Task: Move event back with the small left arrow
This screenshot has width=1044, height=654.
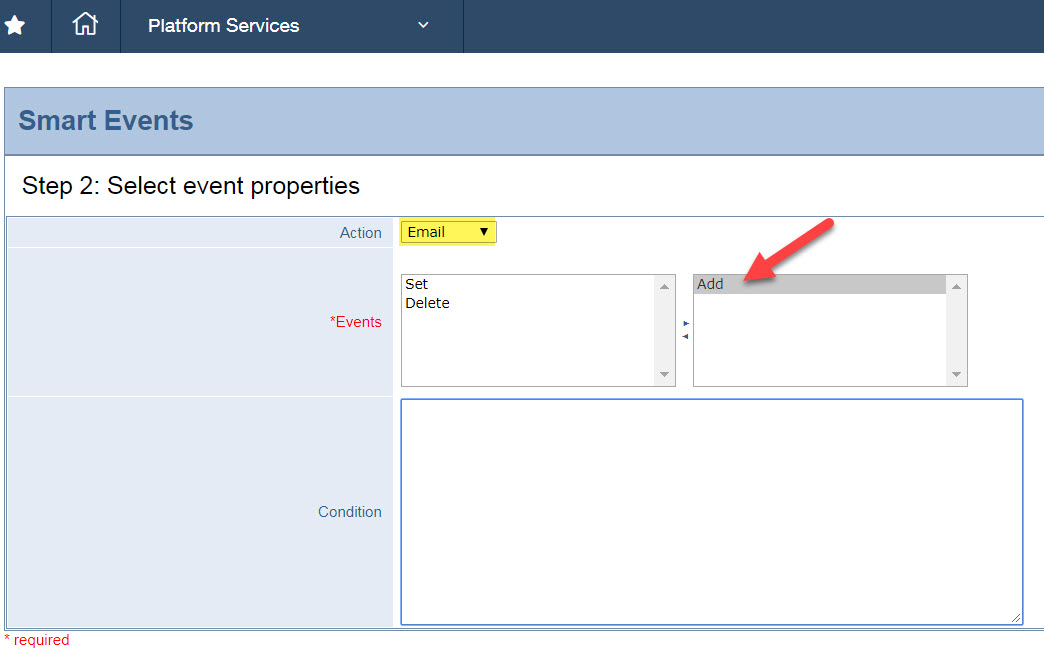Action: point(685,337)
